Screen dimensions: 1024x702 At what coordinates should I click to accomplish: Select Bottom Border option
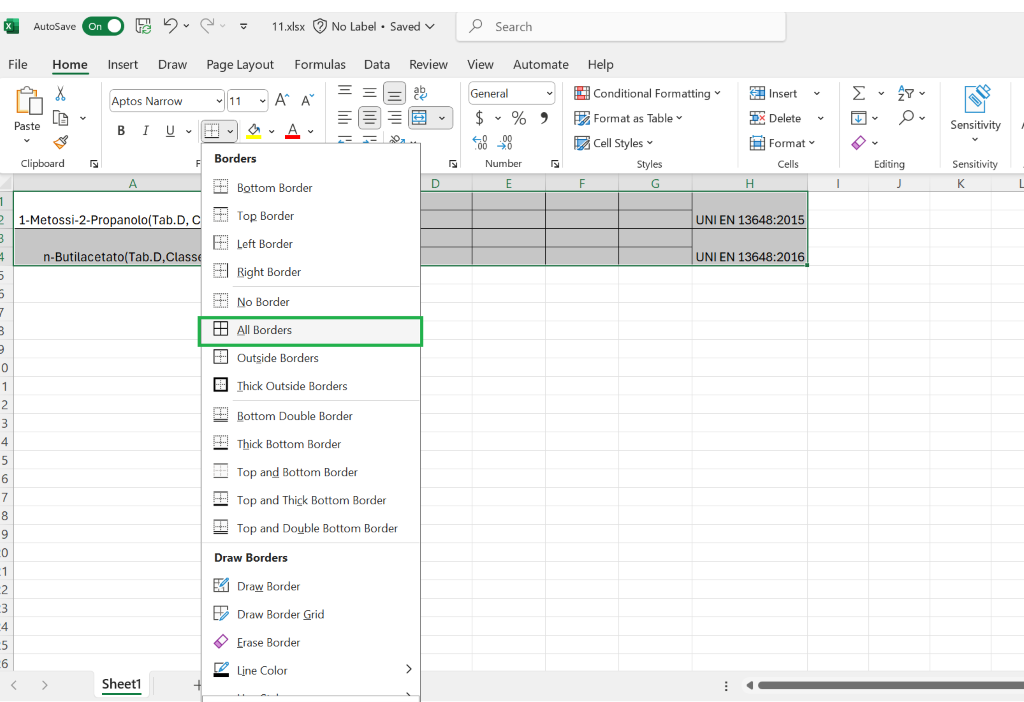click(x=311, y=188)
